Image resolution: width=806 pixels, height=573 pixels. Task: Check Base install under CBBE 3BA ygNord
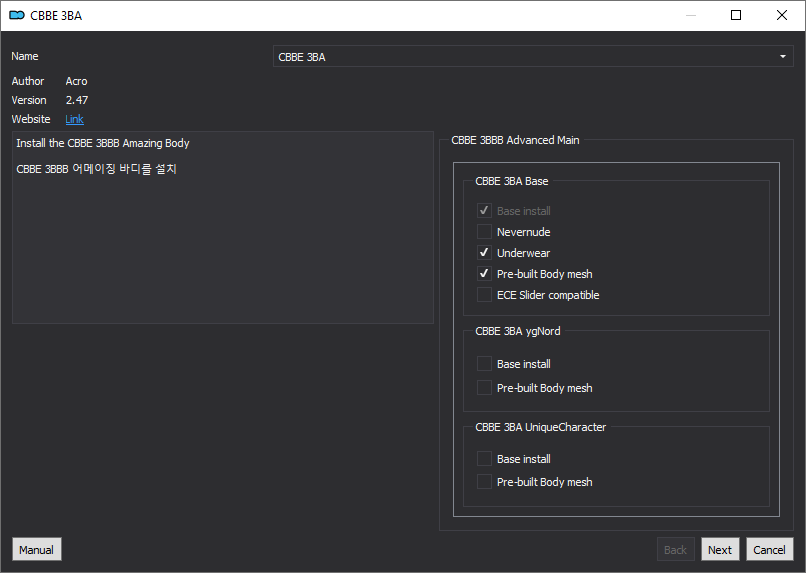pos(484,364)
